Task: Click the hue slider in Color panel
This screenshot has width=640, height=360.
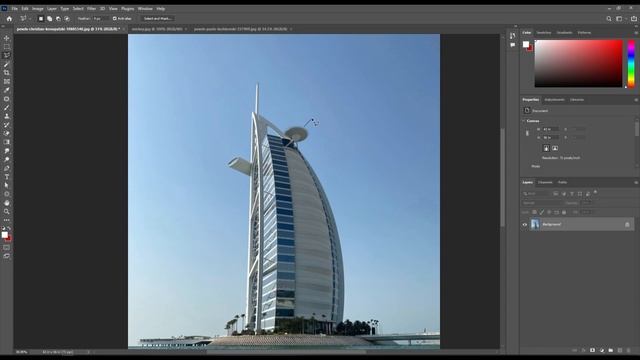Action: [x=631, y=63]
